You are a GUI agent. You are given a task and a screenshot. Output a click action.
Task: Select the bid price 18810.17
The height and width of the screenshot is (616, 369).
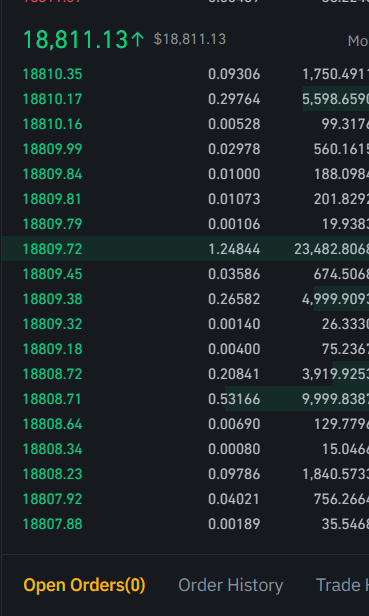click(53, 99)
